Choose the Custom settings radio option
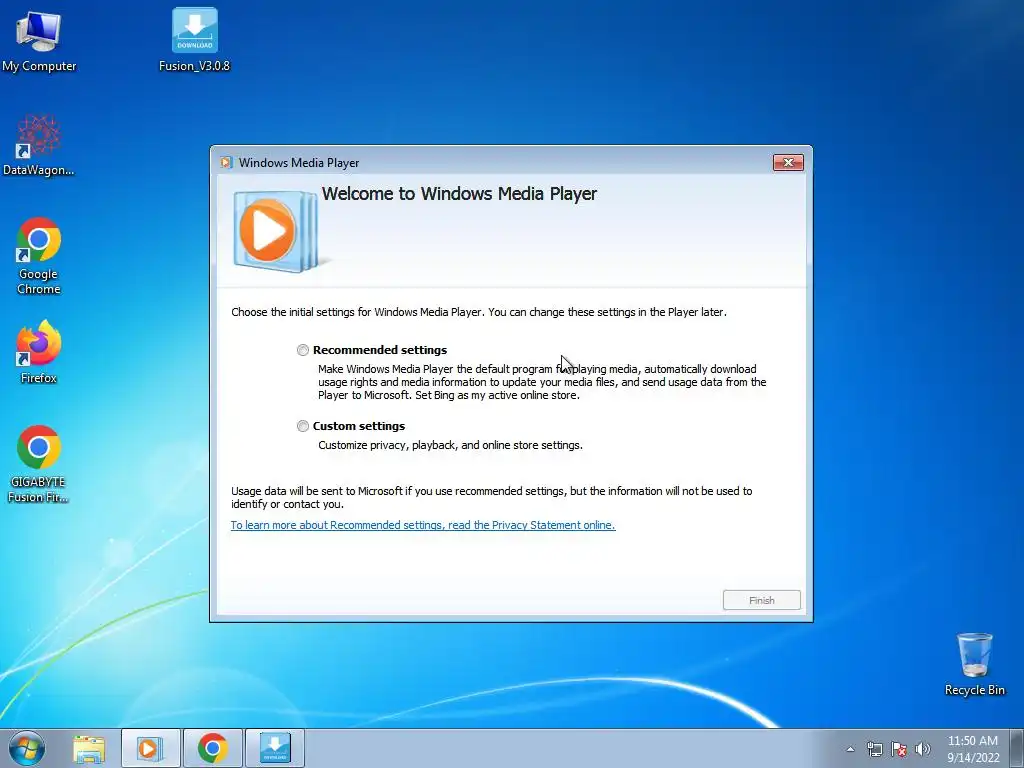Image resolution: width=1024 pixels, height=768 pixels. click(x=302, y=426)
